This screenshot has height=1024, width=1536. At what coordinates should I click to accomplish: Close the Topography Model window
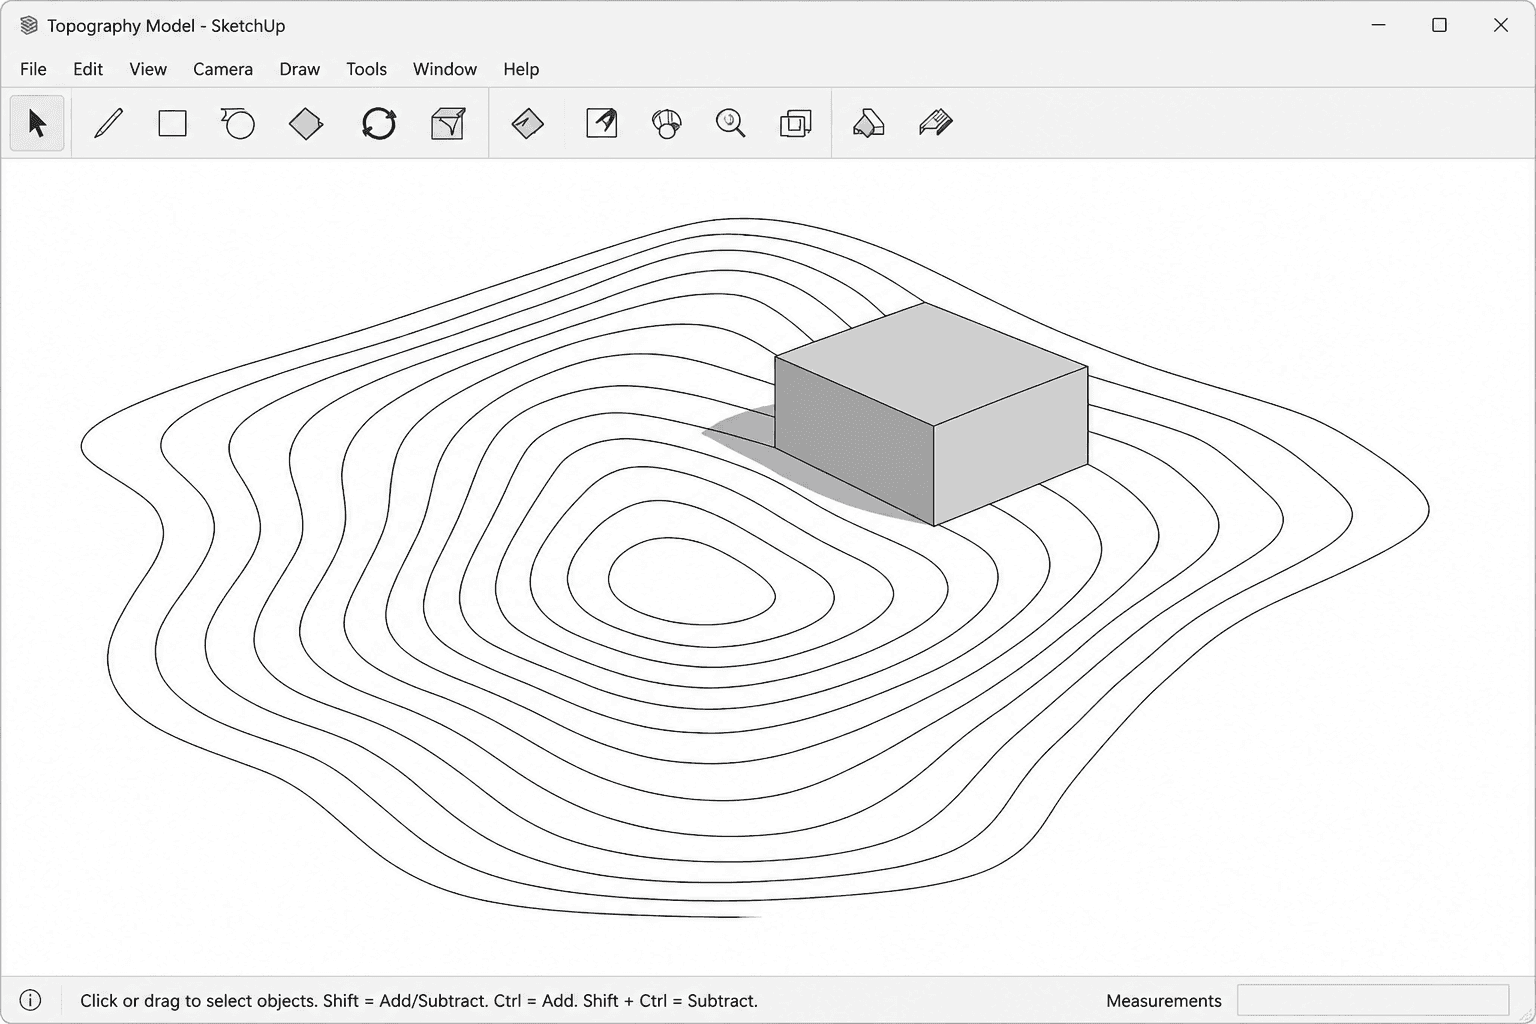pyautogui.click(x=1500, y=25)
